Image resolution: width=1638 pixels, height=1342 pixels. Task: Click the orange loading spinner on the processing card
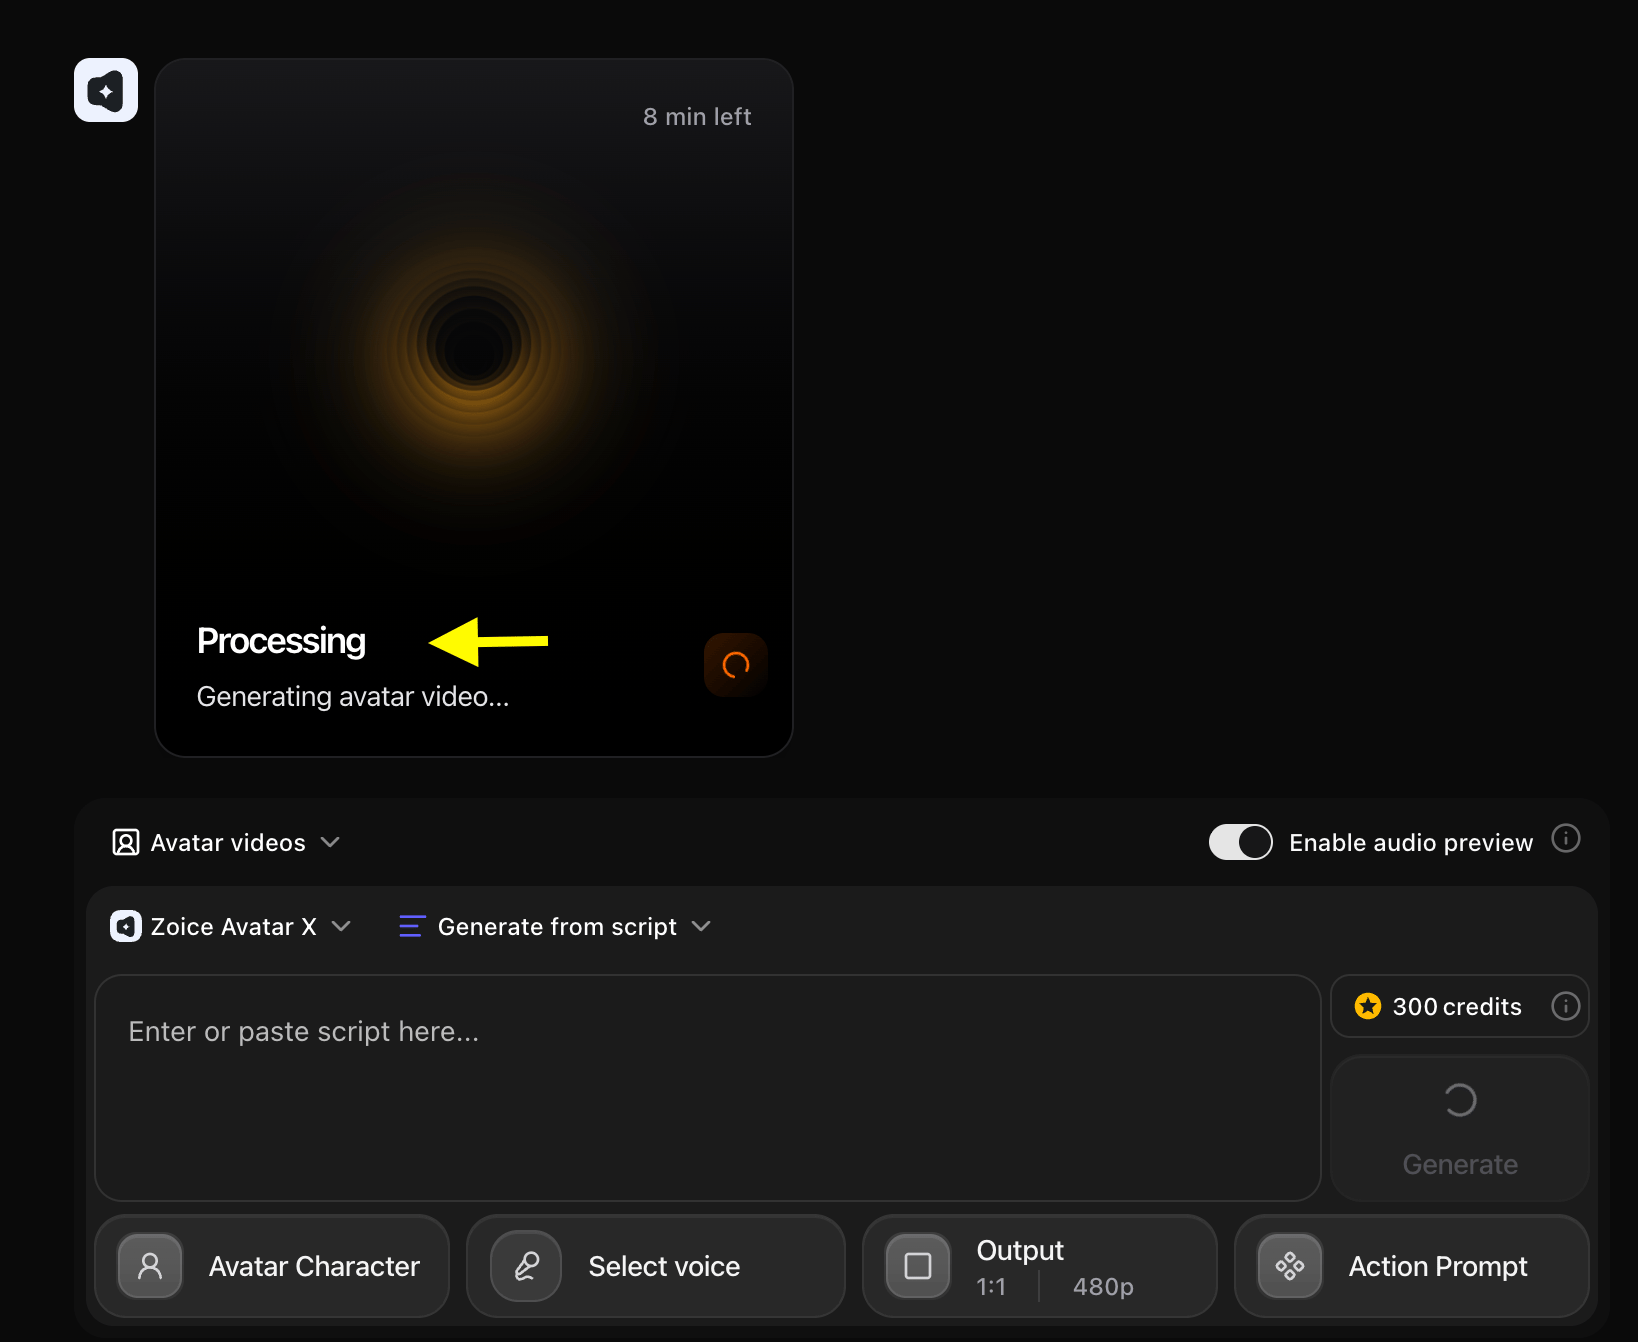coord(736,665)
